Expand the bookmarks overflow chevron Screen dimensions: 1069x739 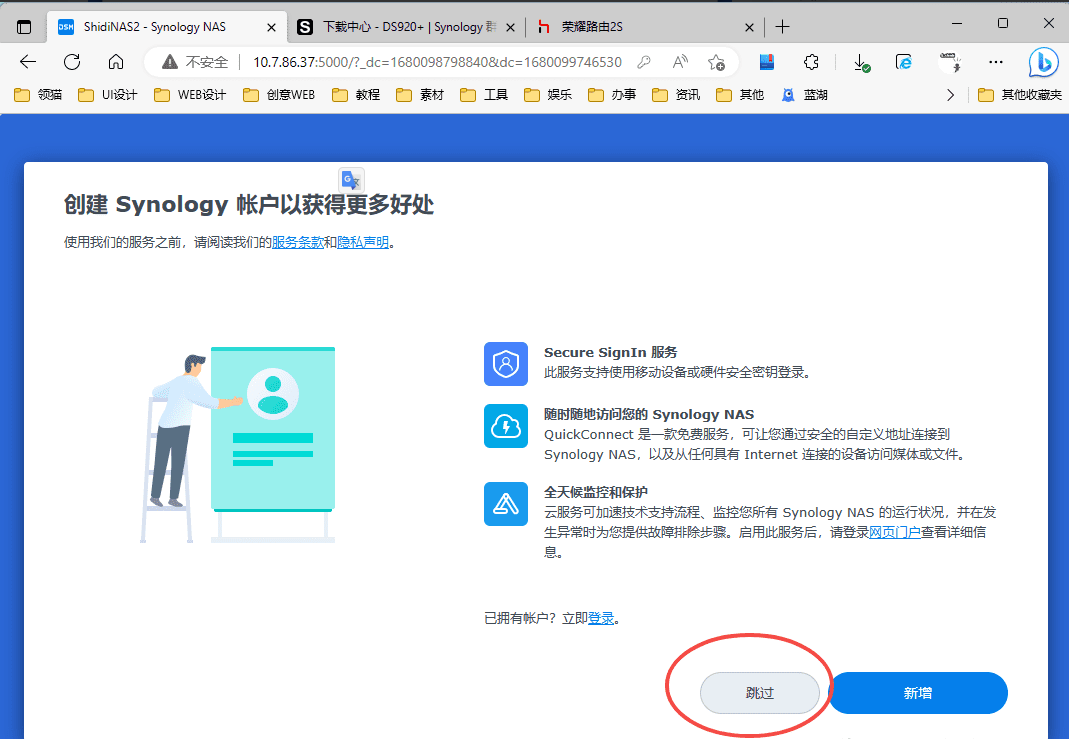pos(950,95)
